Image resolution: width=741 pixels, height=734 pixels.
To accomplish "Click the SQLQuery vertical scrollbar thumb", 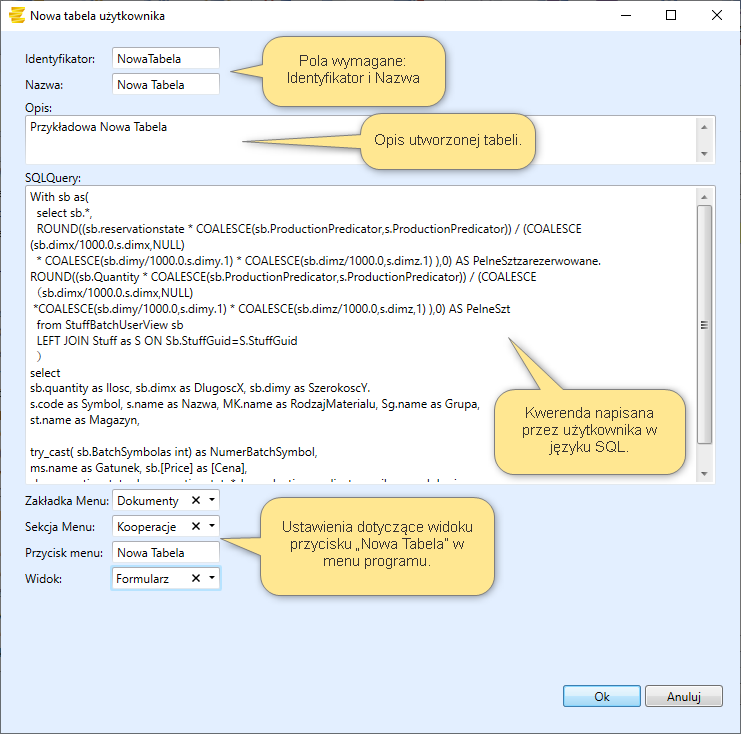I will tap(705, 325).
